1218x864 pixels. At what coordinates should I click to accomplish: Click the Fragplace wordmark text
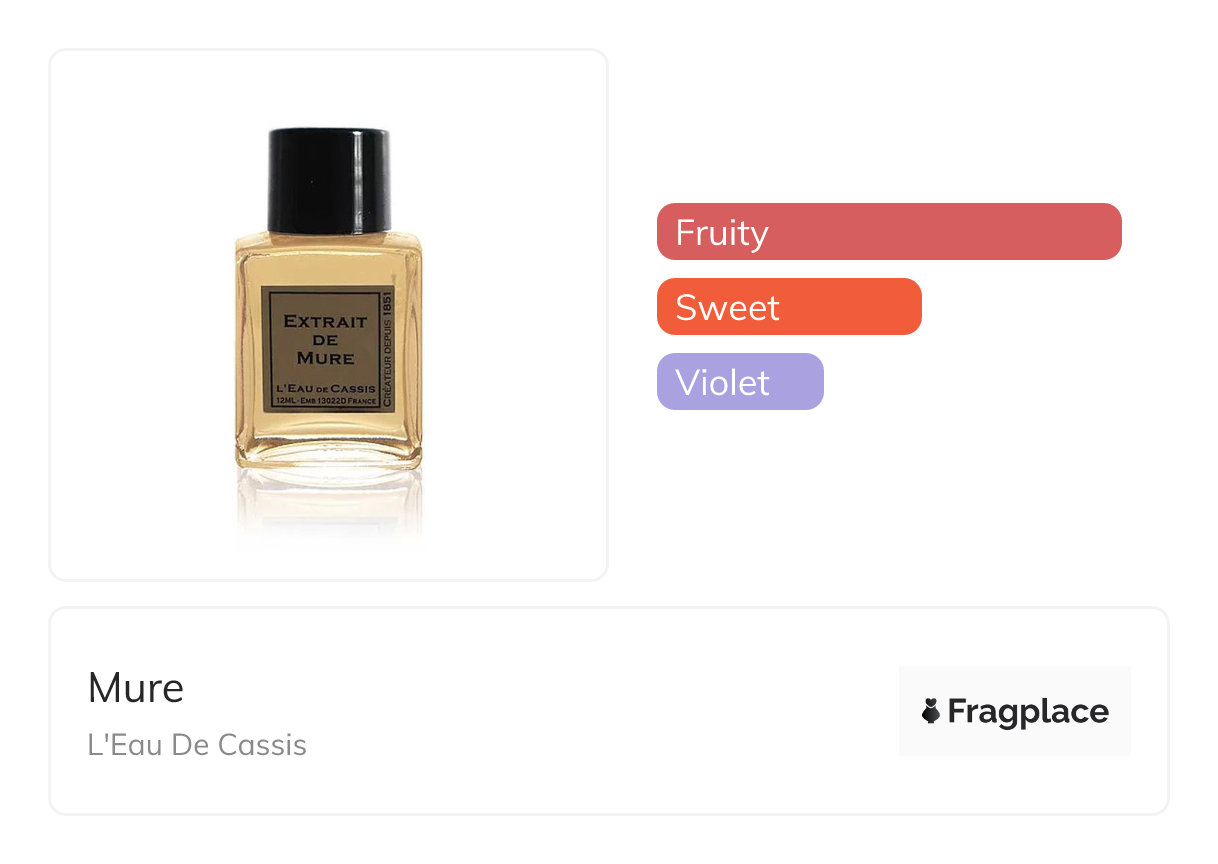(1028, 712)
